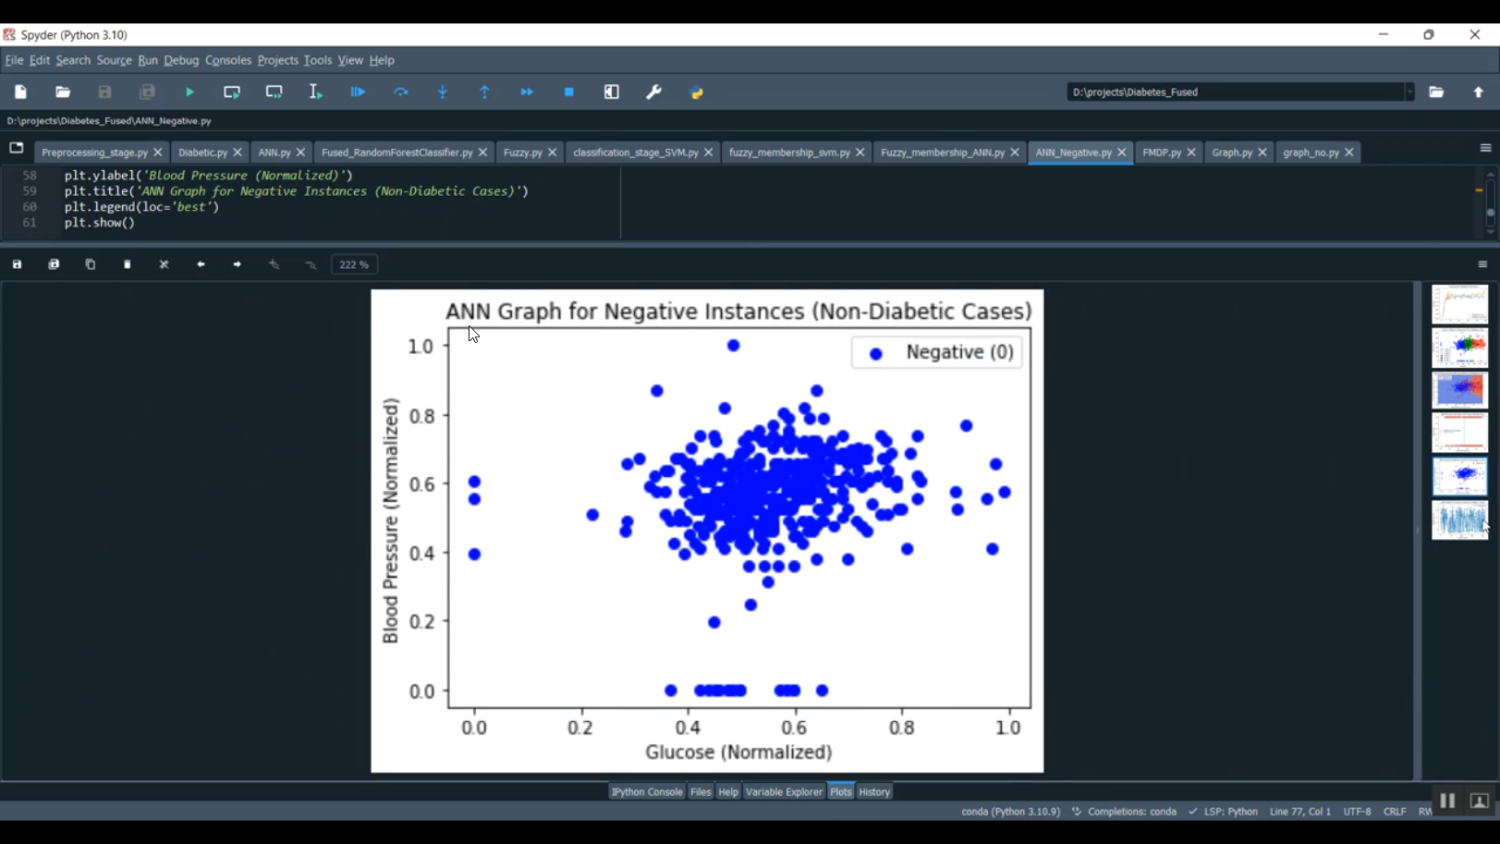Expand the working directory path dropdown
The height and width of the screenshot is (844, 1500).
1409,92
